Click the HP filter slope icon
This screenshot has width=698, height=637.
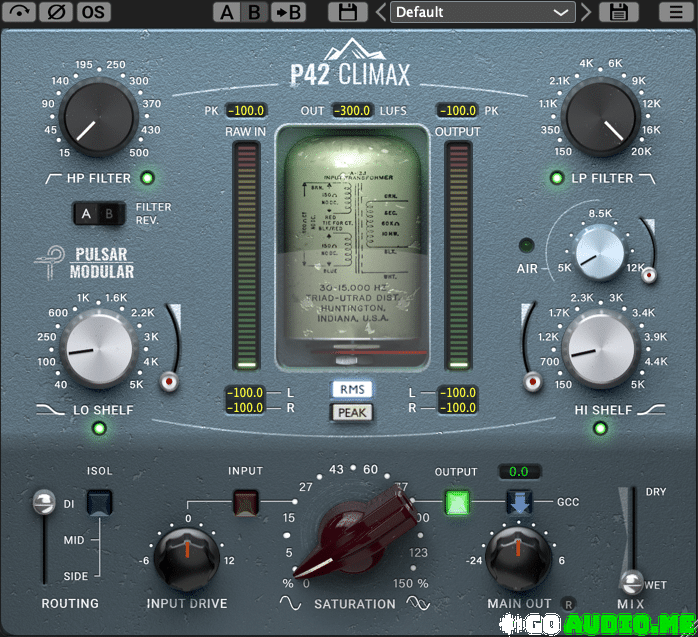tap(53, 179)
